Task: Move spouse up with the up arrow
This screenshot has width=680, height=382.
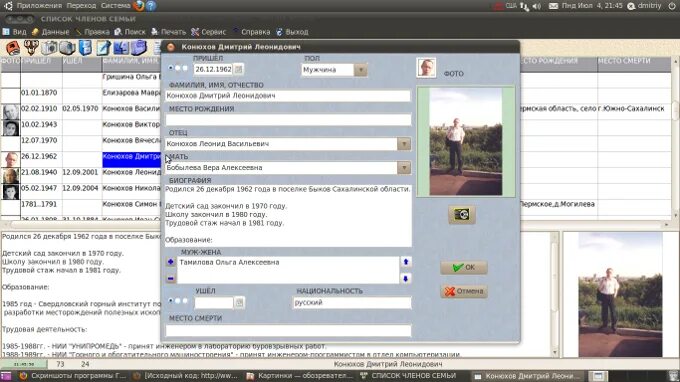Action: [406, 262]
